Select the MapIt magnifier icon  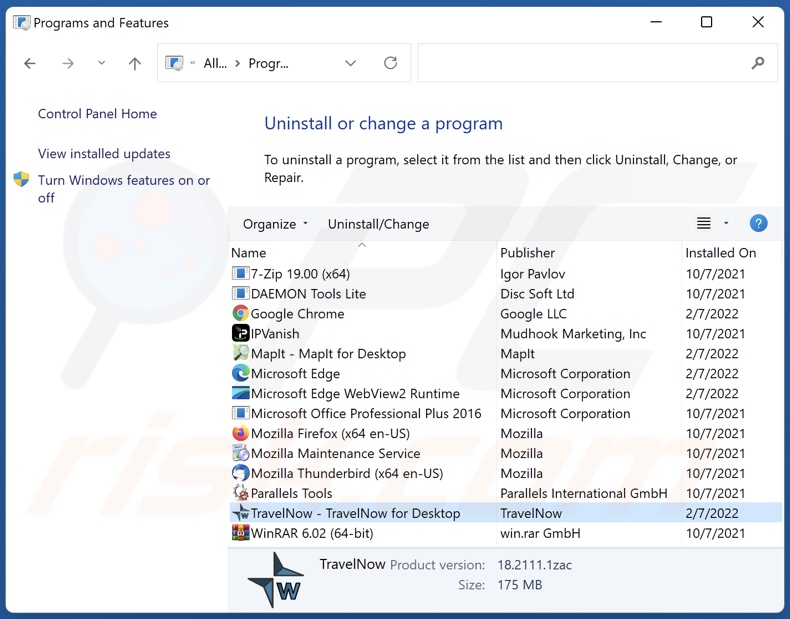pyautogui.click(x=240, y=353)
